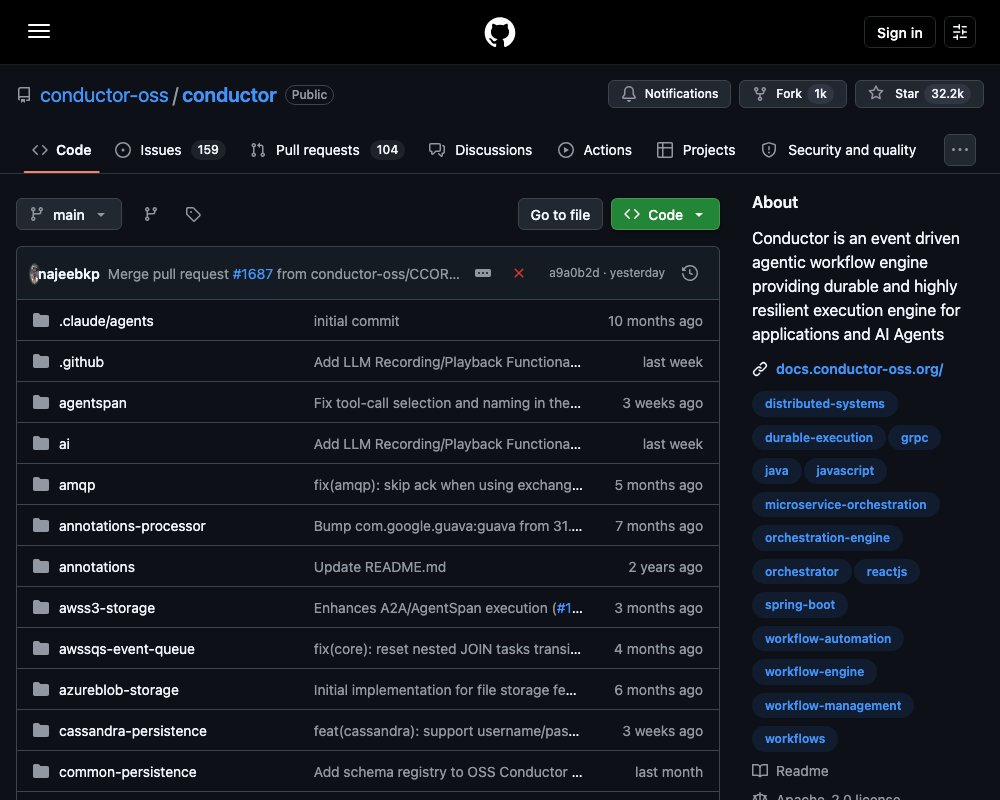This screenshot has width=1000, height=800.
Task: Expand the green Code dropdown
Action: pyautogui.click(x=665, y=214)
